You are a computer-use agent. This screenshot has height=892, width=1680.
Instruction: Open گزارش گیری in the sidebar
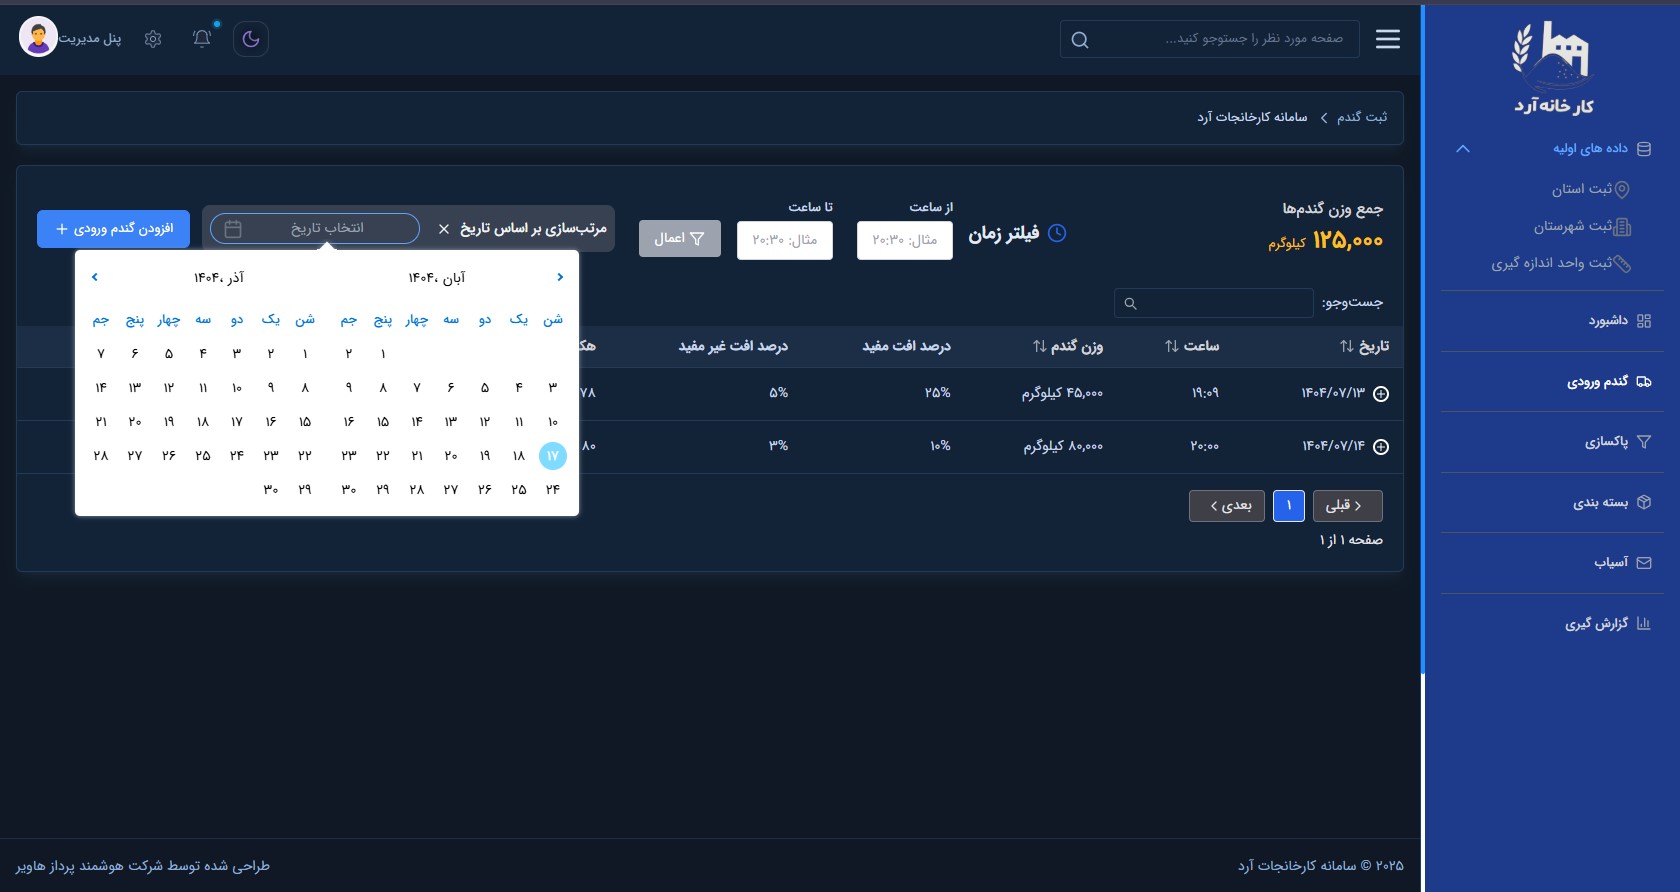[1608, 623]
